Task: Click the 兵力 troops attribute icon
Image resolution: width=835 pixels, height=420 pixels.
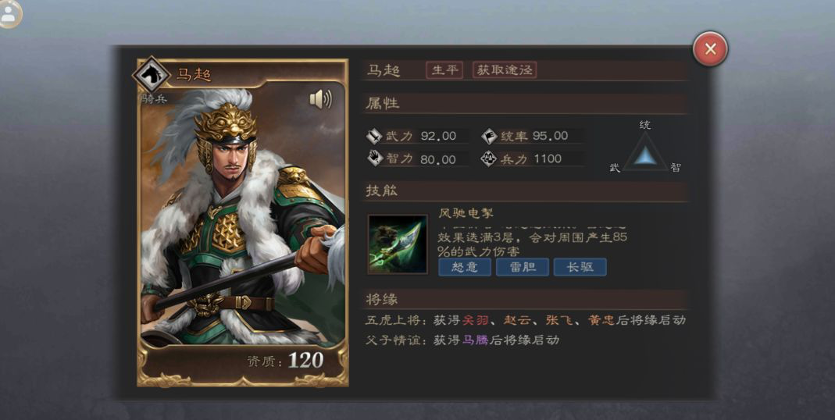Action: (489, 159)
